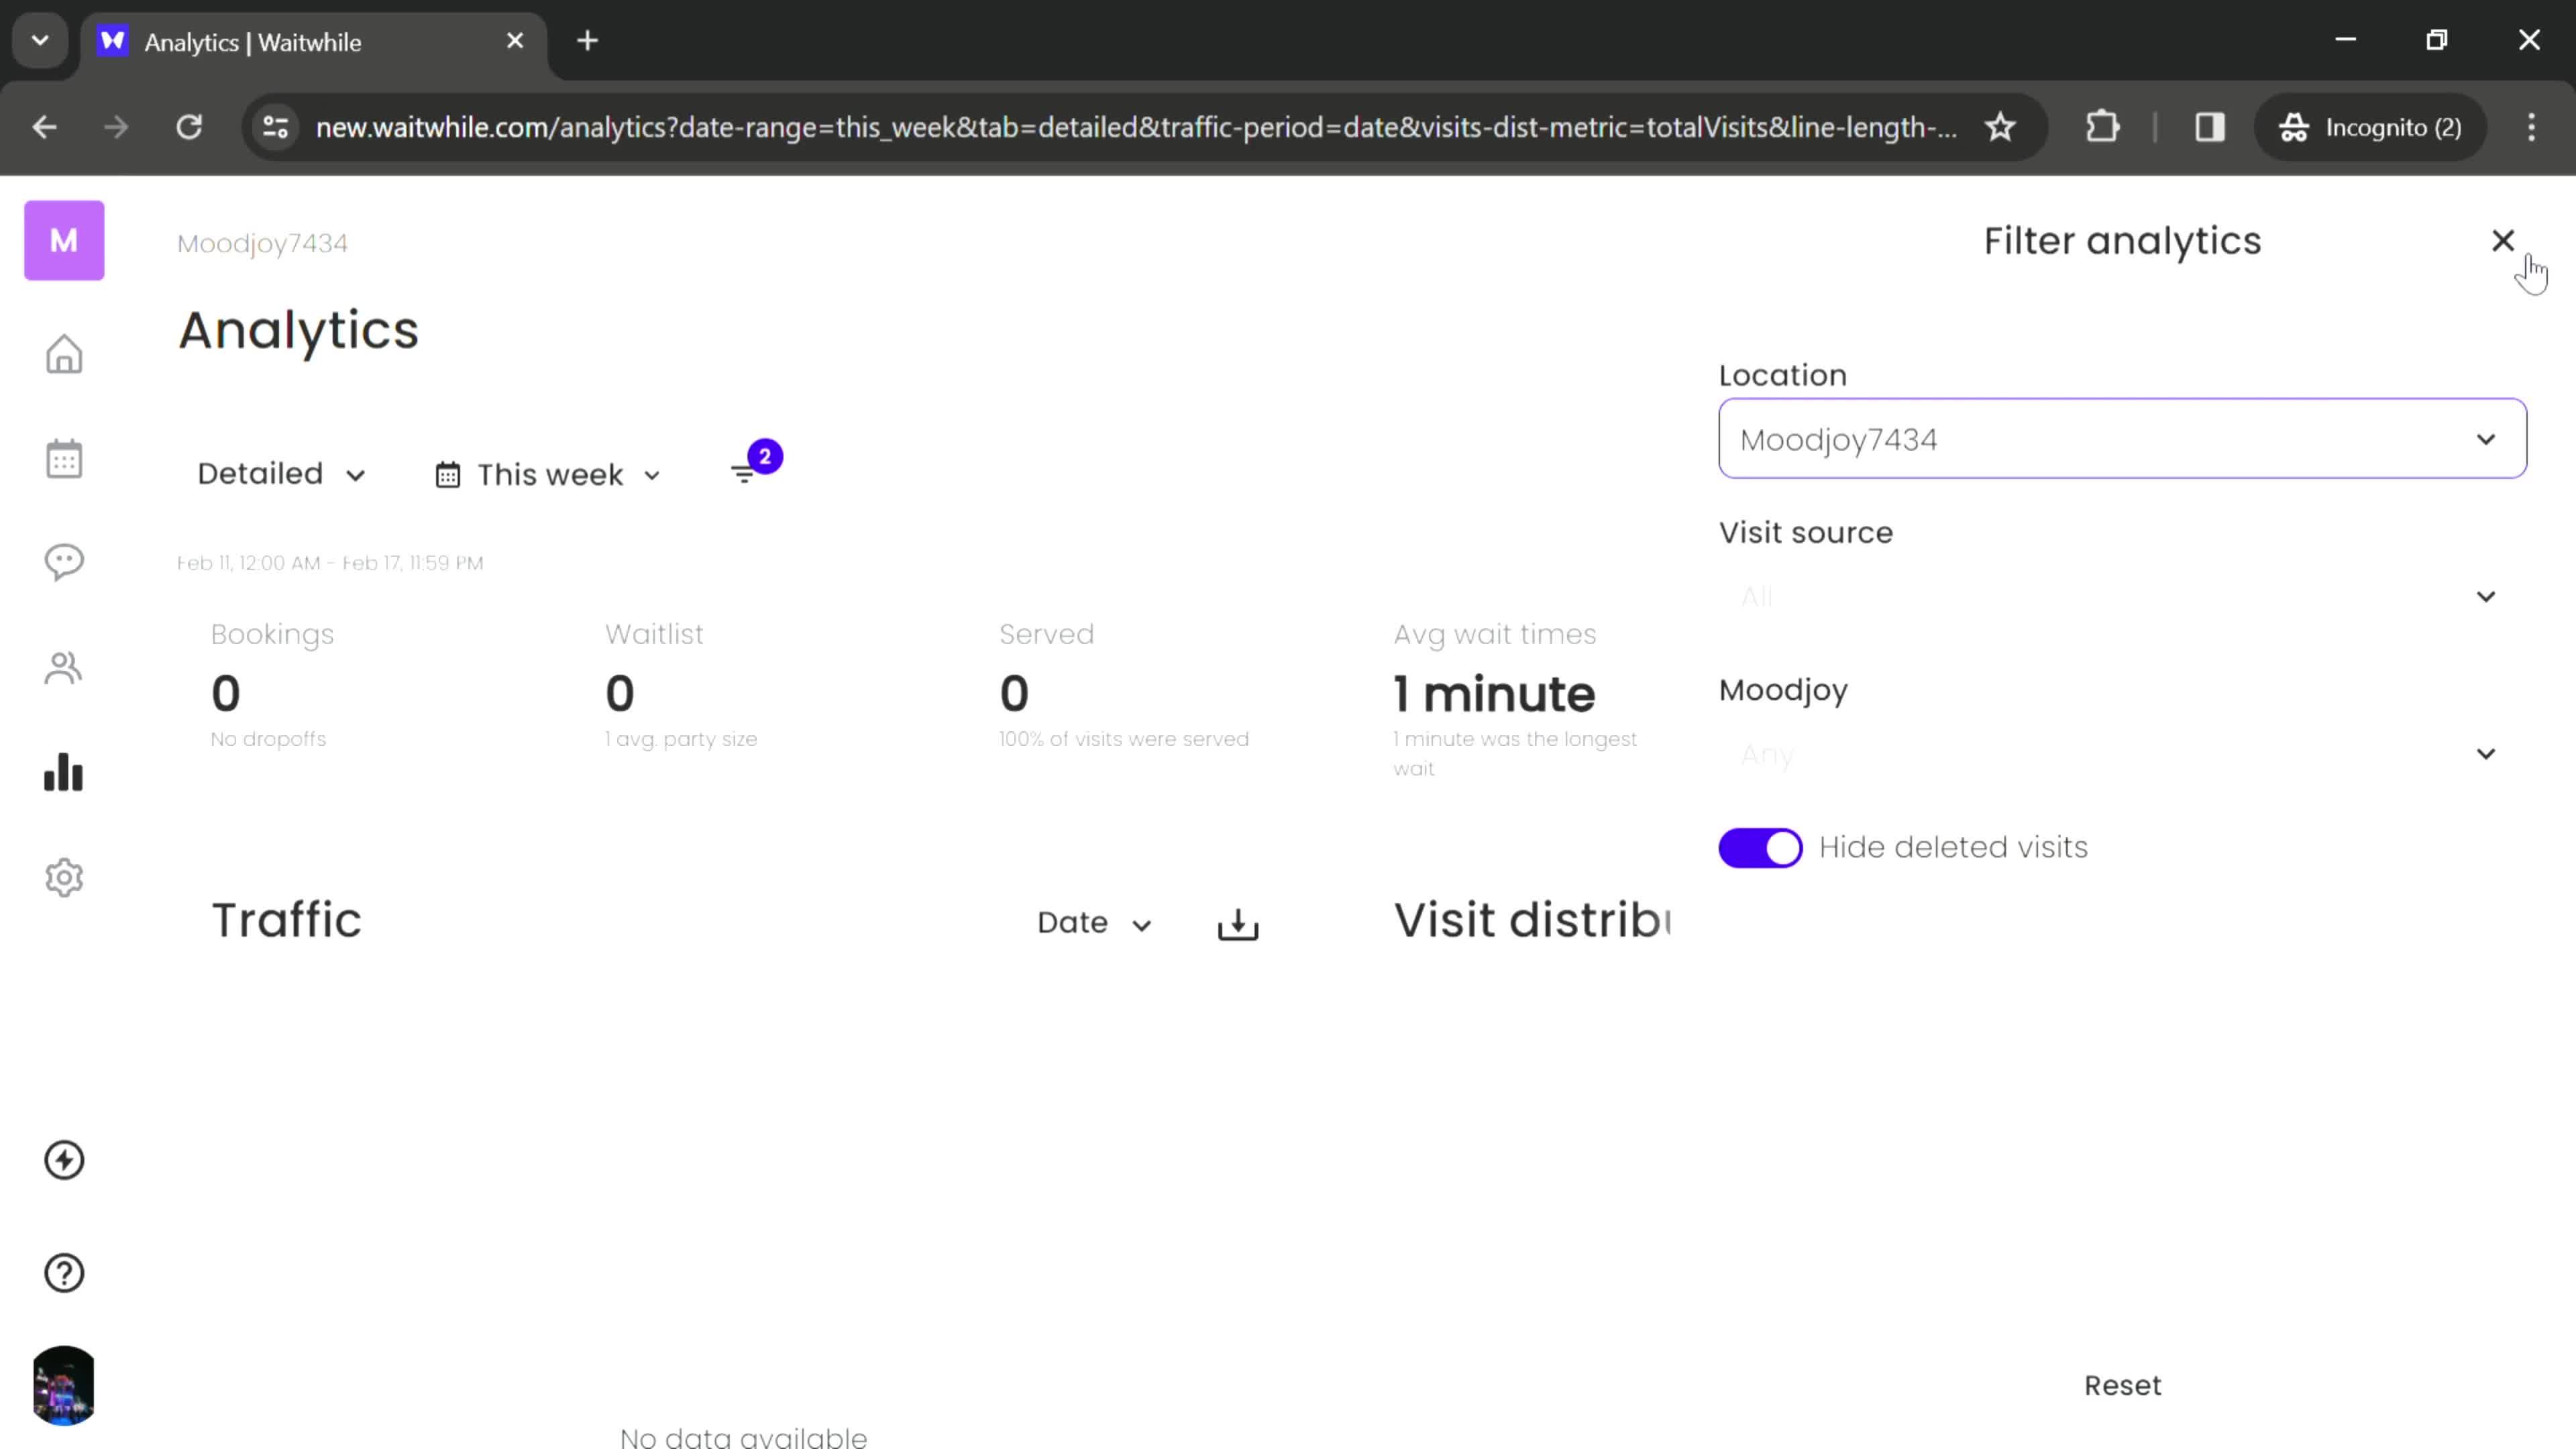2576x1449 pixels.
Task: Bookmark this page with the star icon
Action: click(x=2000, y=127)
